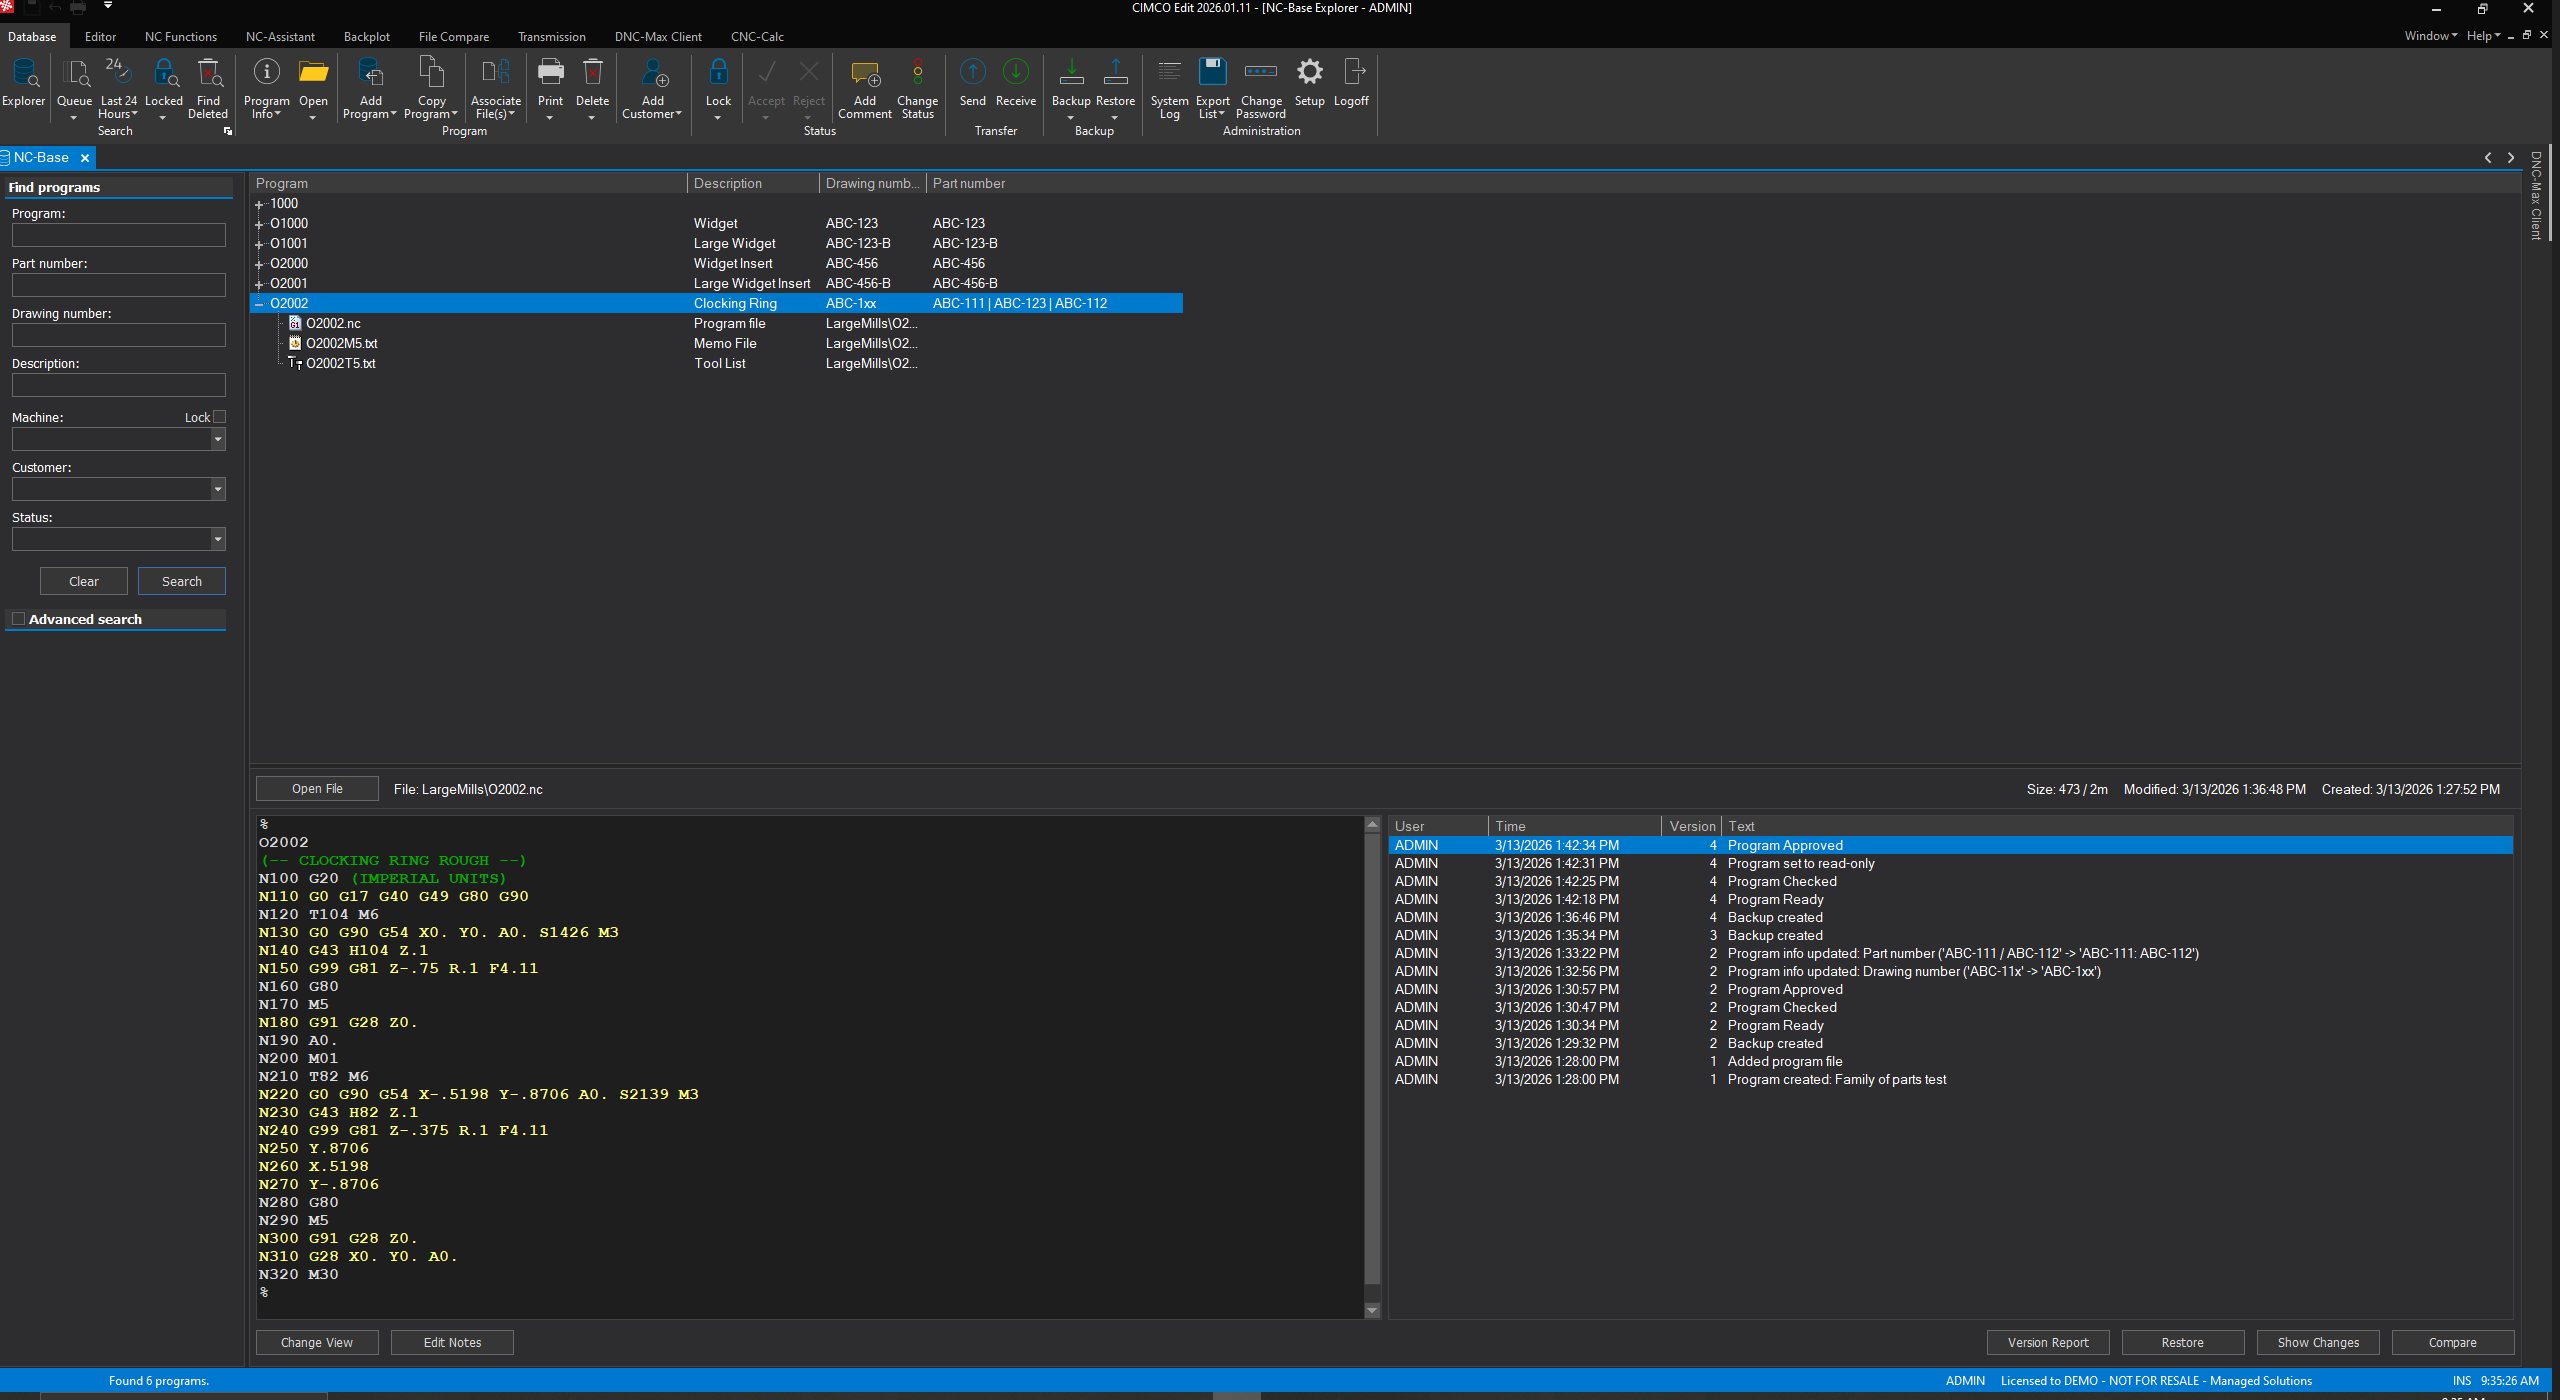Click the Add Customer icon
The image size is (2560, 1400).
click(x=655, y=72)
